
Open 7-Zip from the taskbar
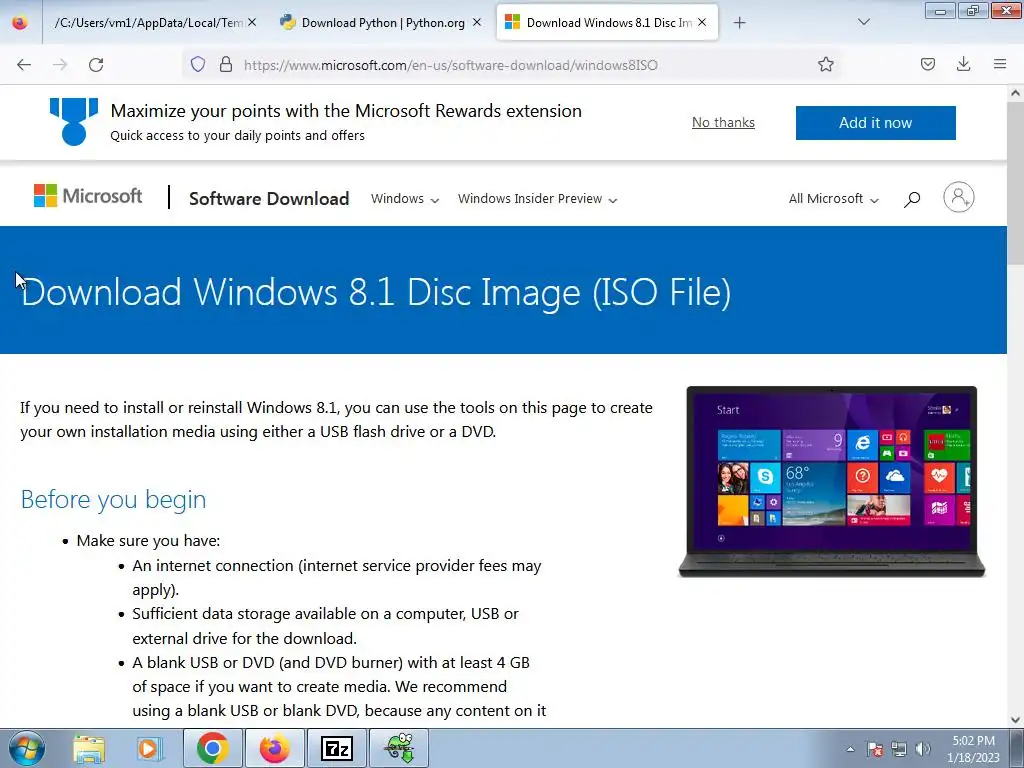tap(336, 748)
